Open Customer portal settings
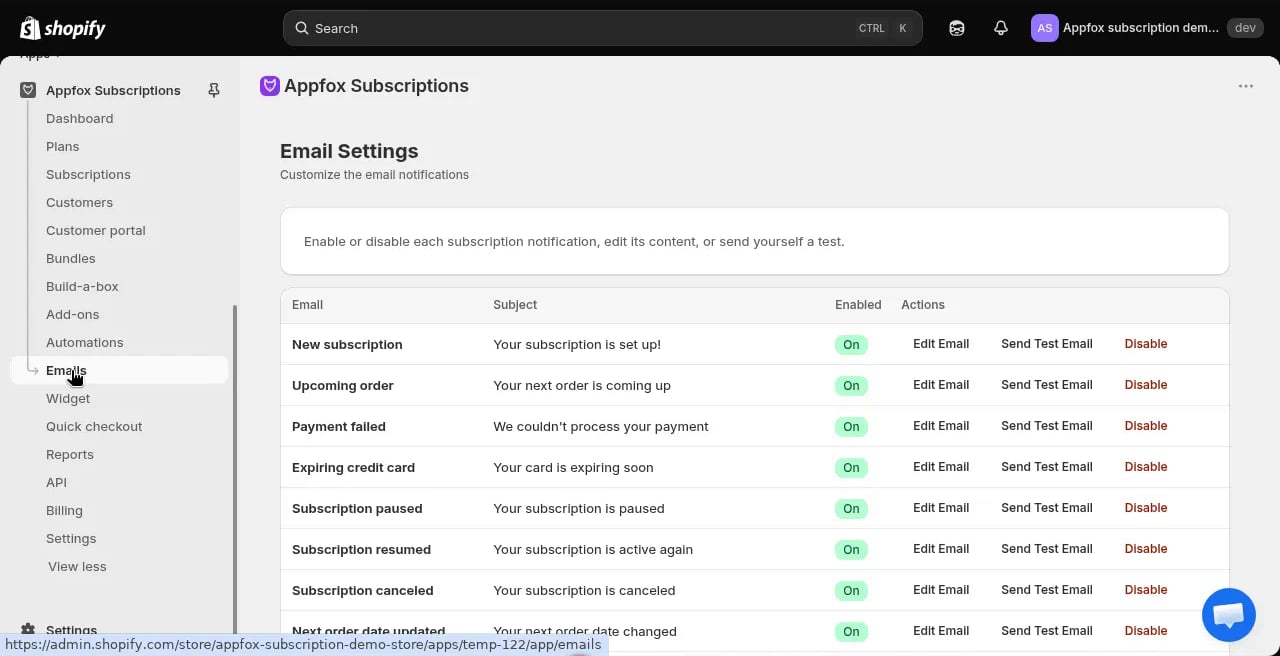Viewport: 1280px width, 656px height. [96, 230]
